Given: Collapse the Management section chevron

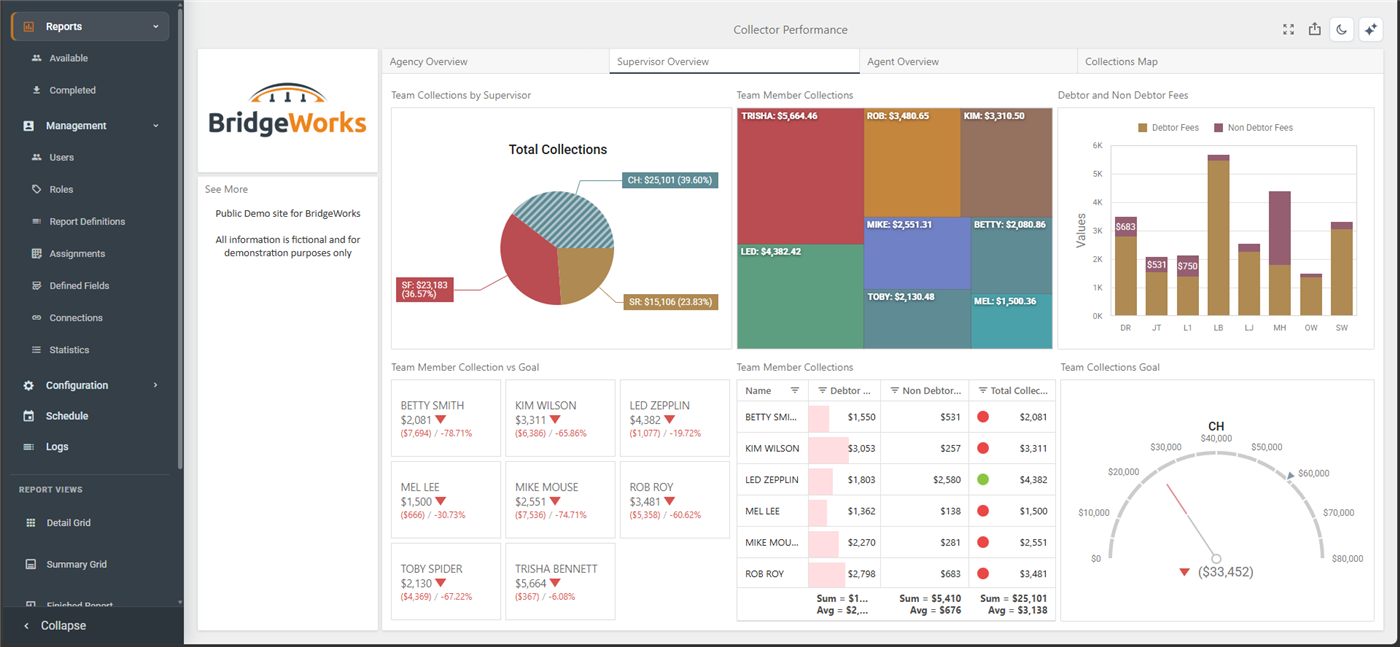Looking at the screenshot, I should point(156,126).
